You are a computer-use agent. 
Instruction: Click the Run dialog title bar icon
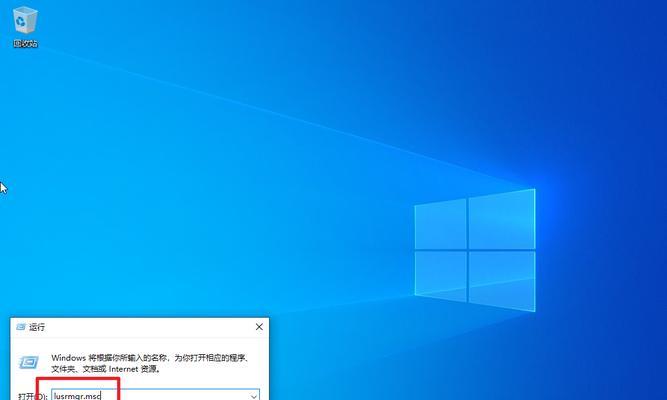pyautogui.click(x=21, y=327)
